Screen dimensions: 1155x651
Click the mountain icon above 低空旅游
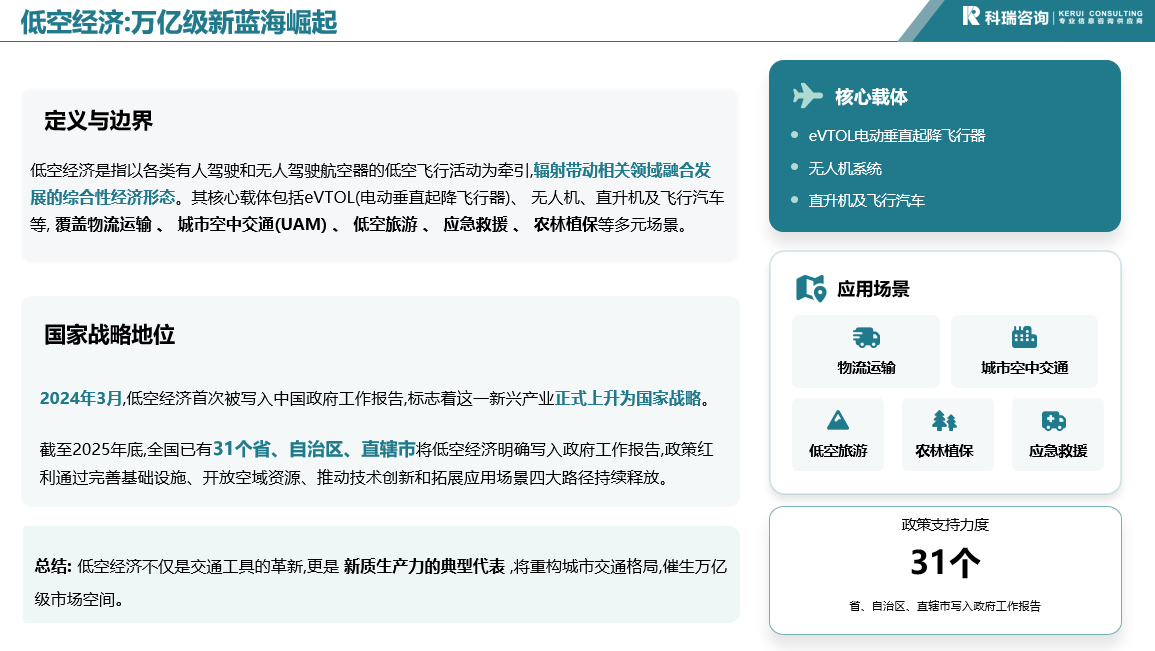(x=838, y=420)
